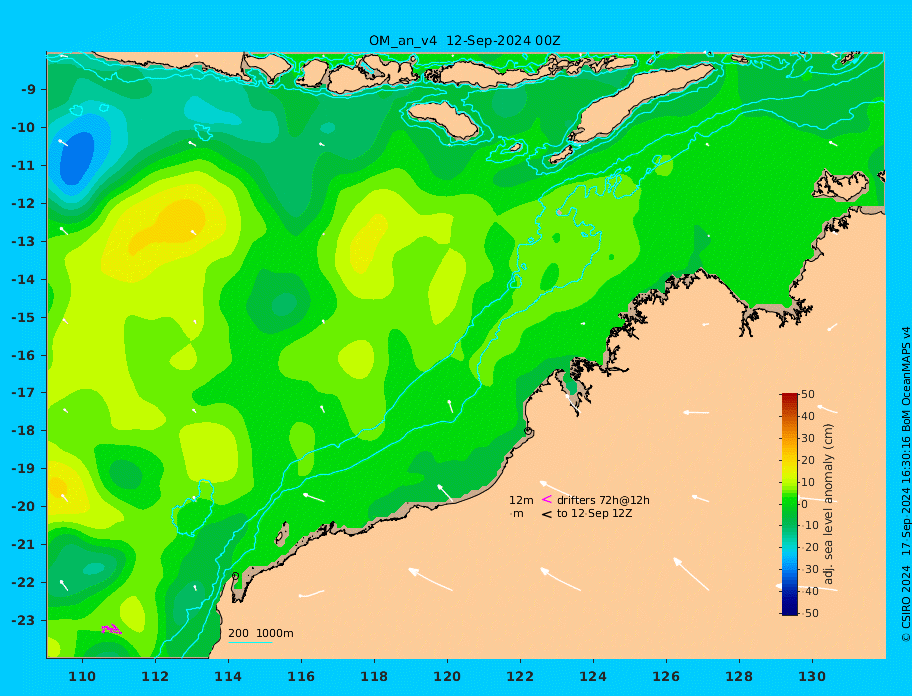The image size is (912, 696).
Task: Click the map title "OM_an_v4 12-Sep-2024 00Z"
Action: (x=465, y=41)
